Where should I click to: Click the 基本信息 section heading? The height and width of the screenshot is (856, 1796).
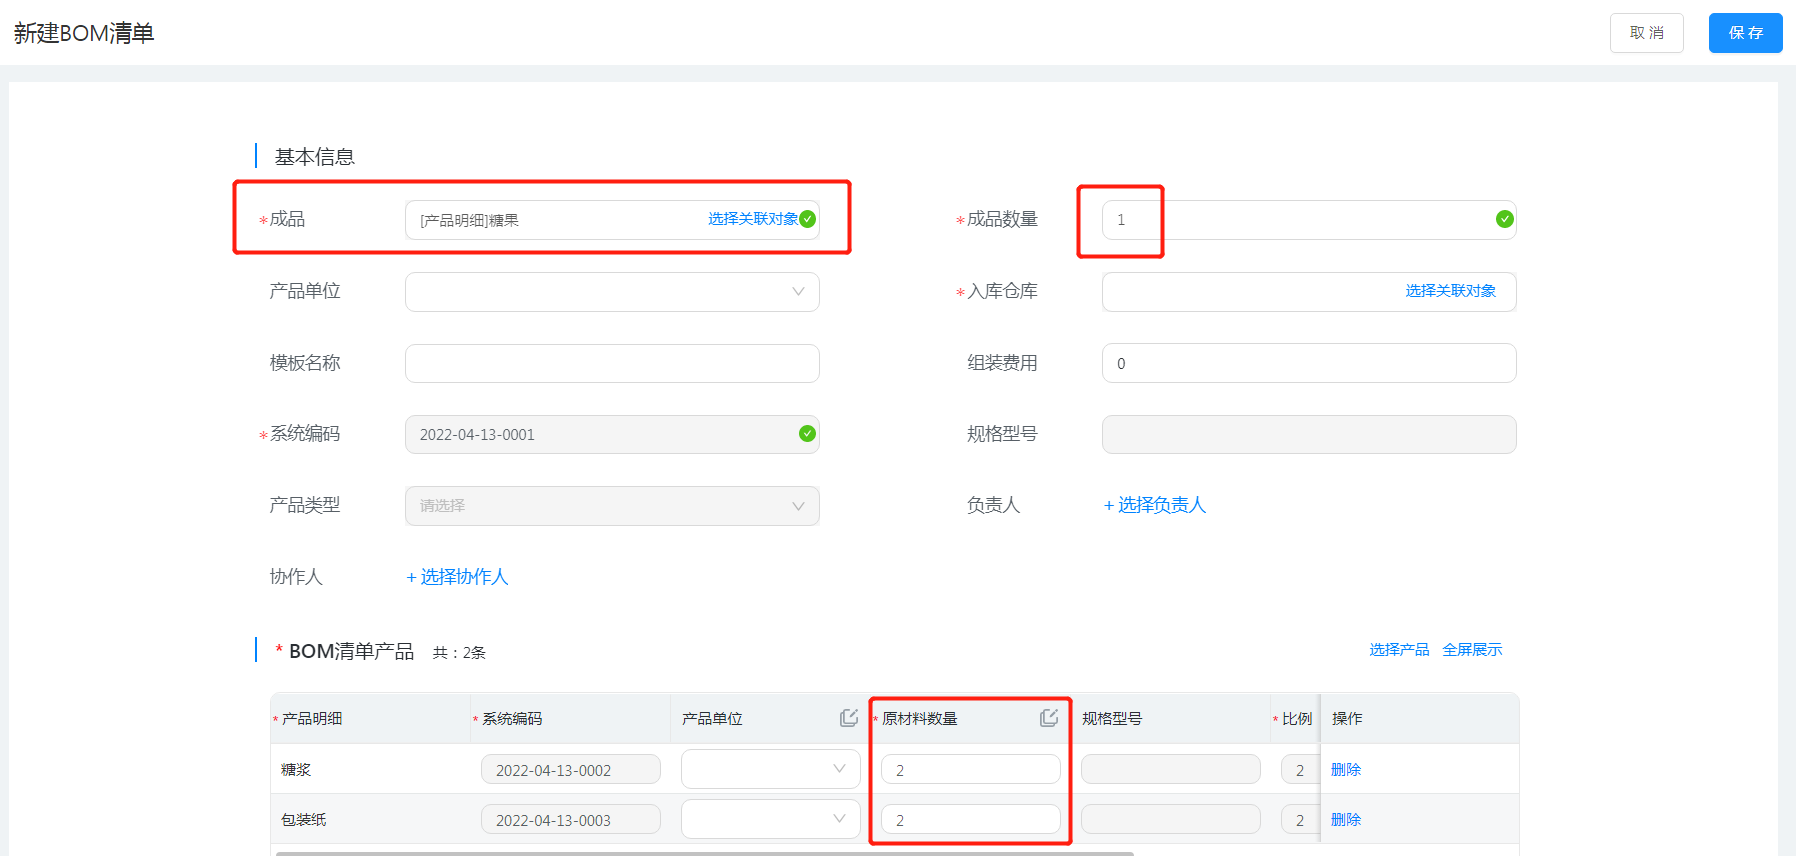tap(315, 156)
